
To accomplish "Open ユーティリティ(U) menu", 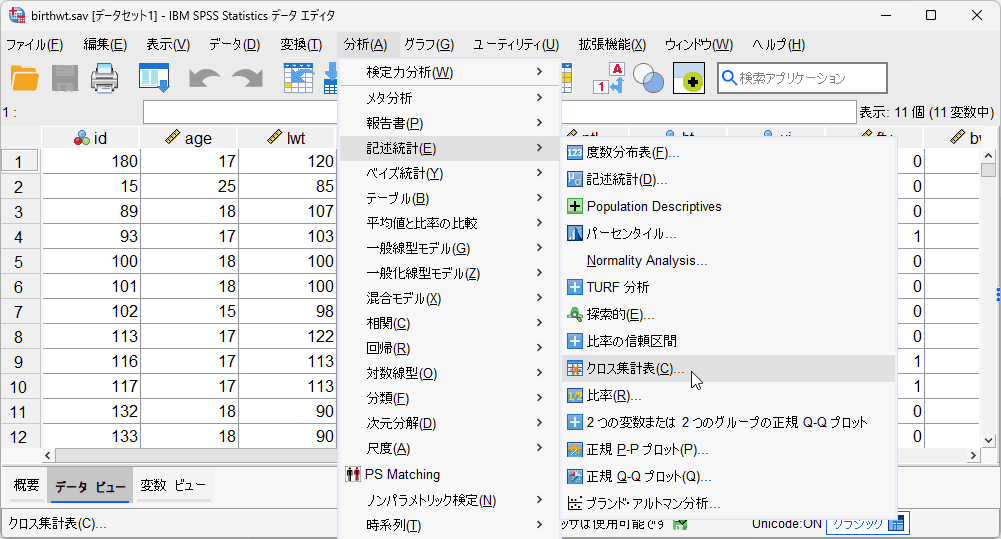I will pos(516,44).
